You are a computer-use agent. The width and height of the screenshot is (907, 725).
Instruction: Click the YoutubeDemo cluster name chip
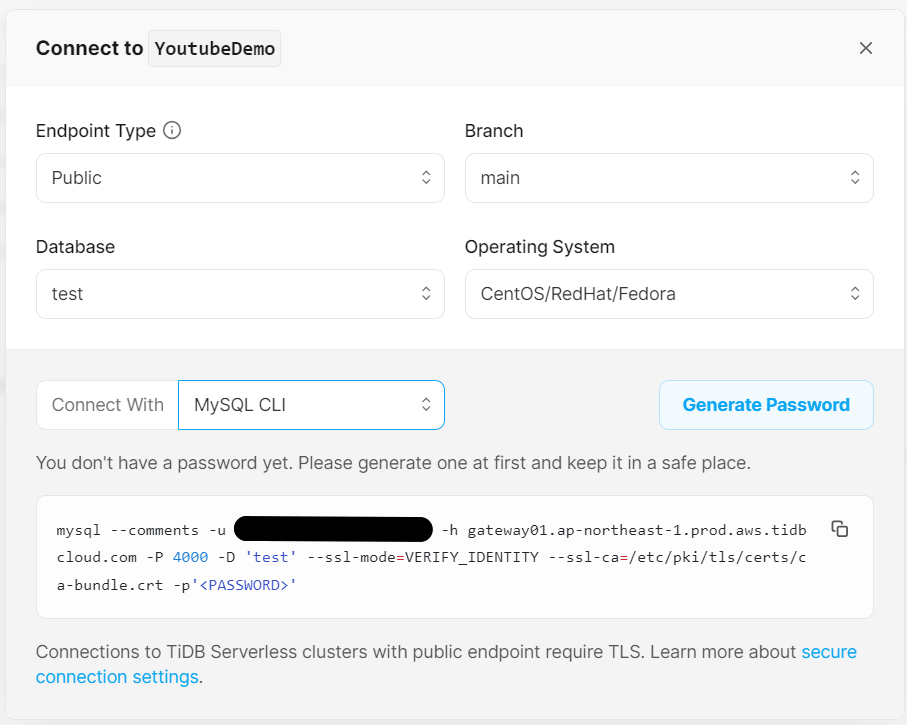point(214,48)
